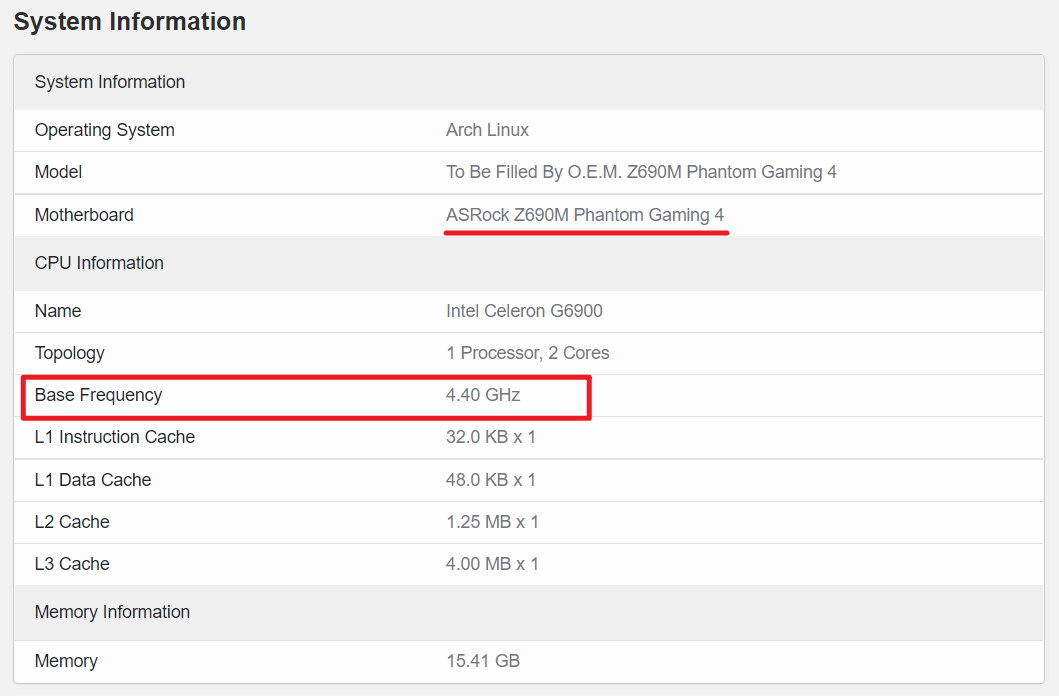
Task: Select the 4.40 GHz frequency value
Action: coord(483,395)
